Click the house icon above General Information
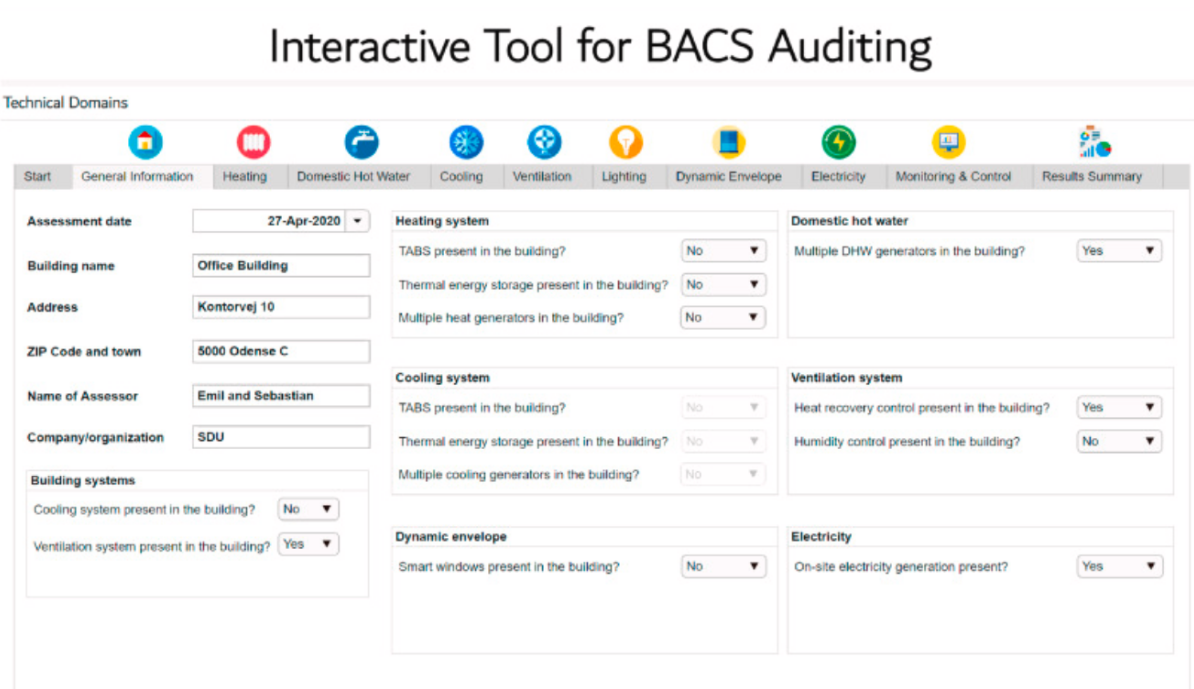This screenshot has height=689, width=1194. pos(145,142)
